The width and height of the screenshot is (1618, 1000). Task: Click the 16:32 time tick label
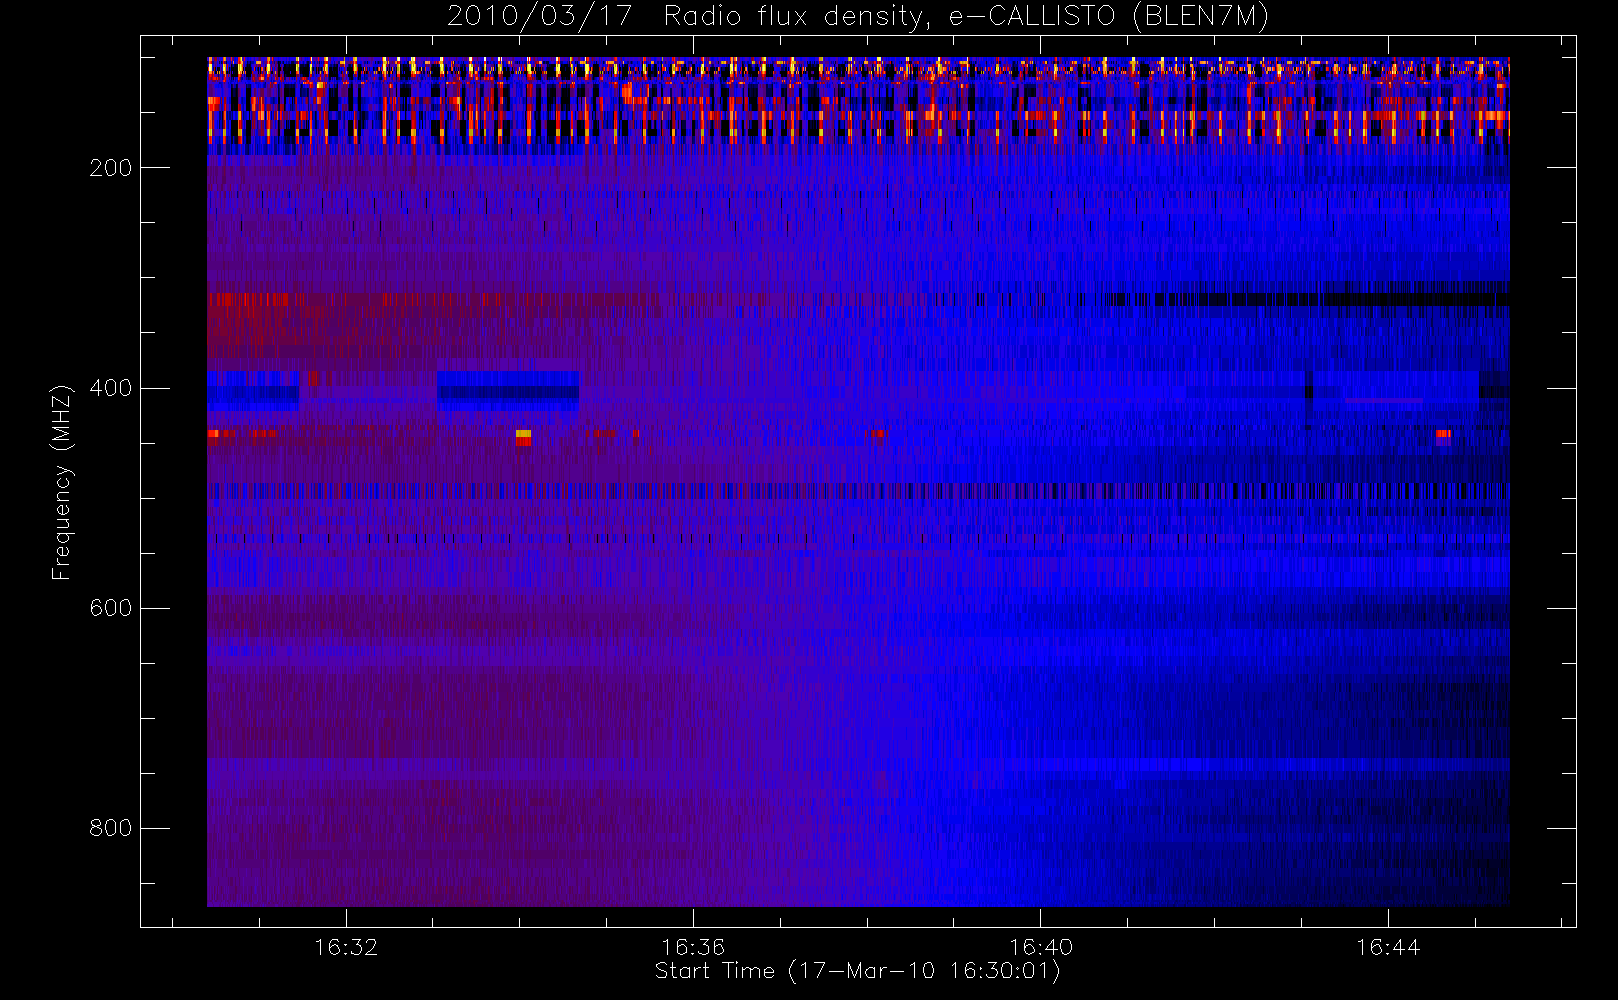click(x=346, y=947)
